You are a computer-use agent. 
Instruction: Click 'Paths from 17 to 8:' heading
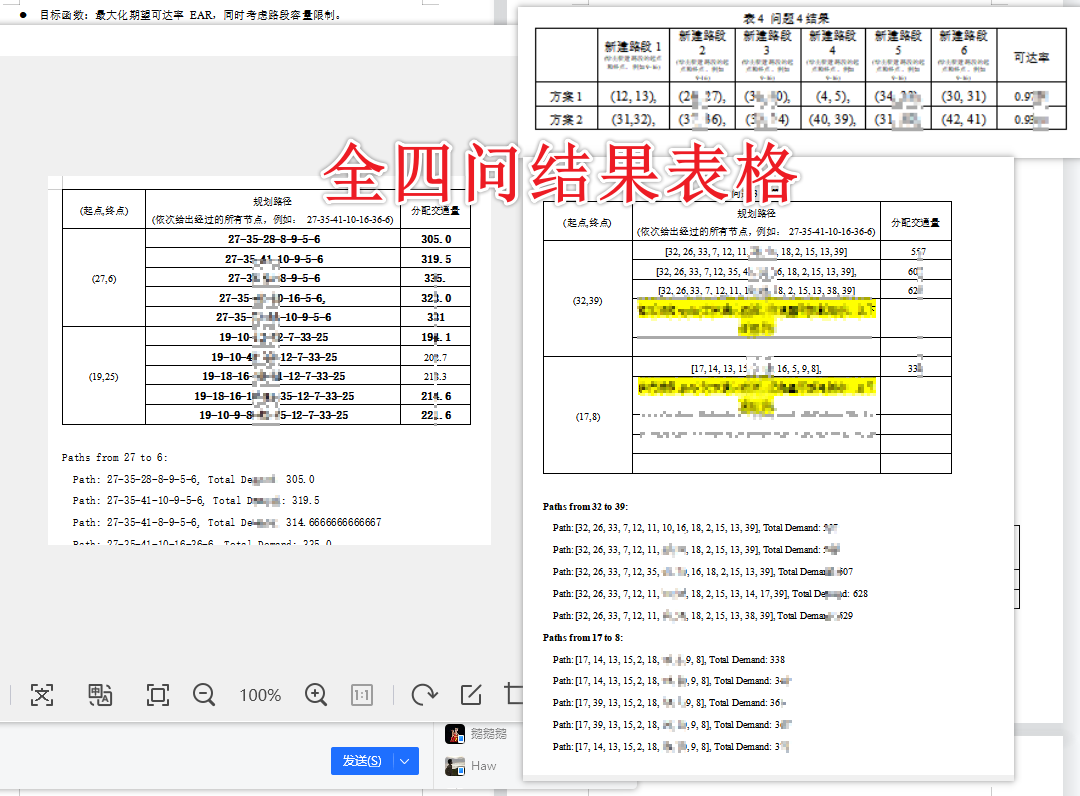[583, 637]
